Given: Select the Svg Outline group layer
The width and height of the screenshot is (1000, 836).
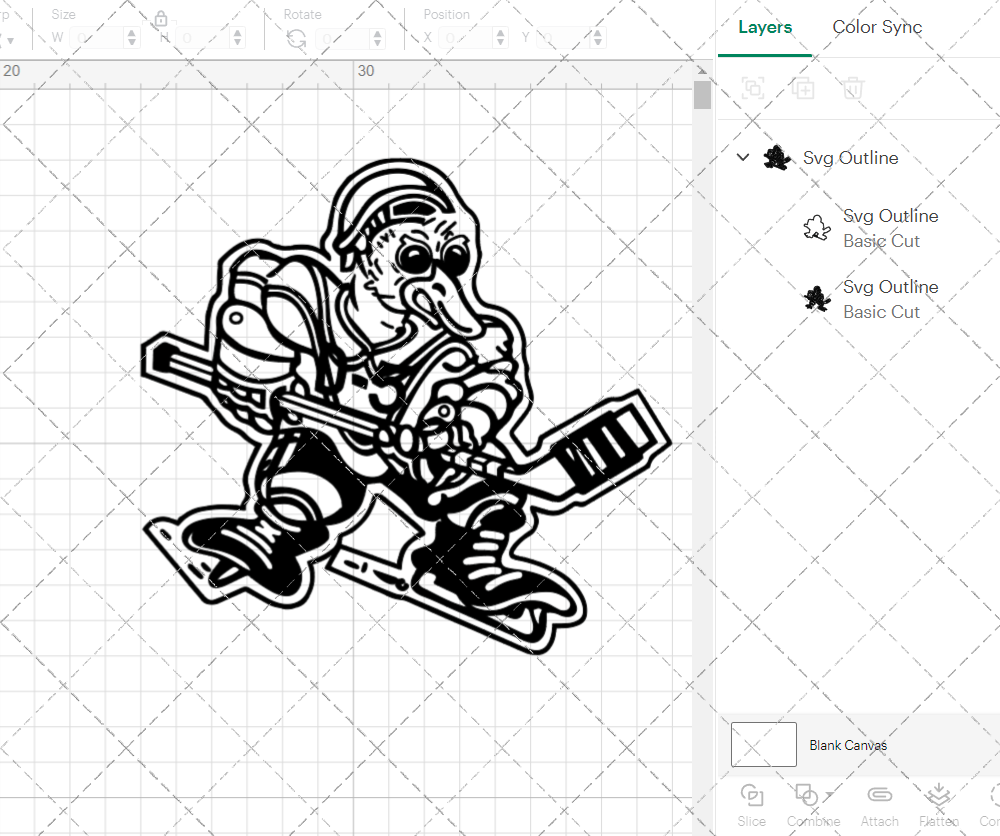Looking at the screenshot, I should pos(850,158).
